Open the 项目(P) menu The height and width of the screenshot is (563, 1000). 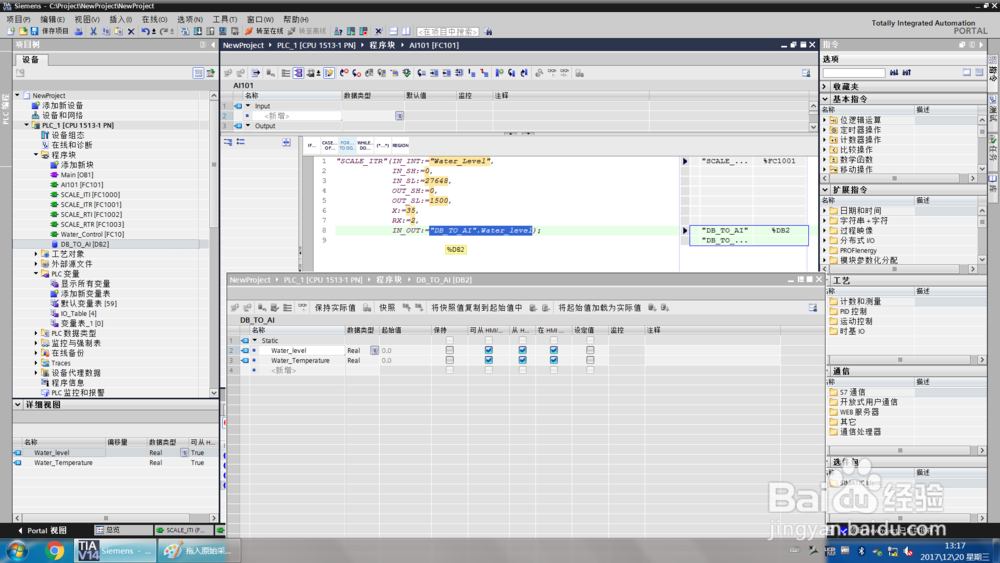coord(18,19)
